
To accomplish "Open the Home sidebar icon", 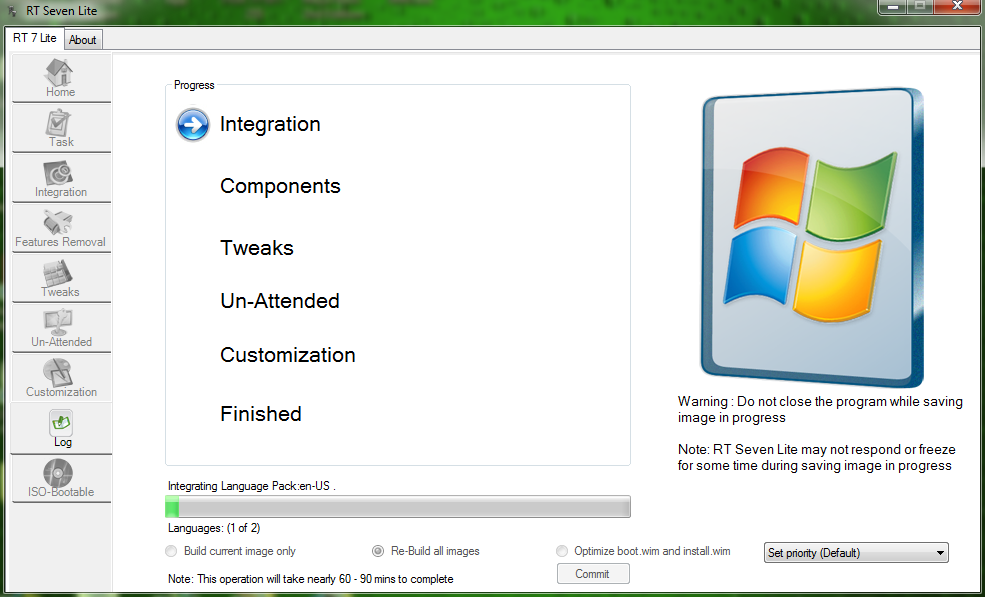I will (61, 78).
